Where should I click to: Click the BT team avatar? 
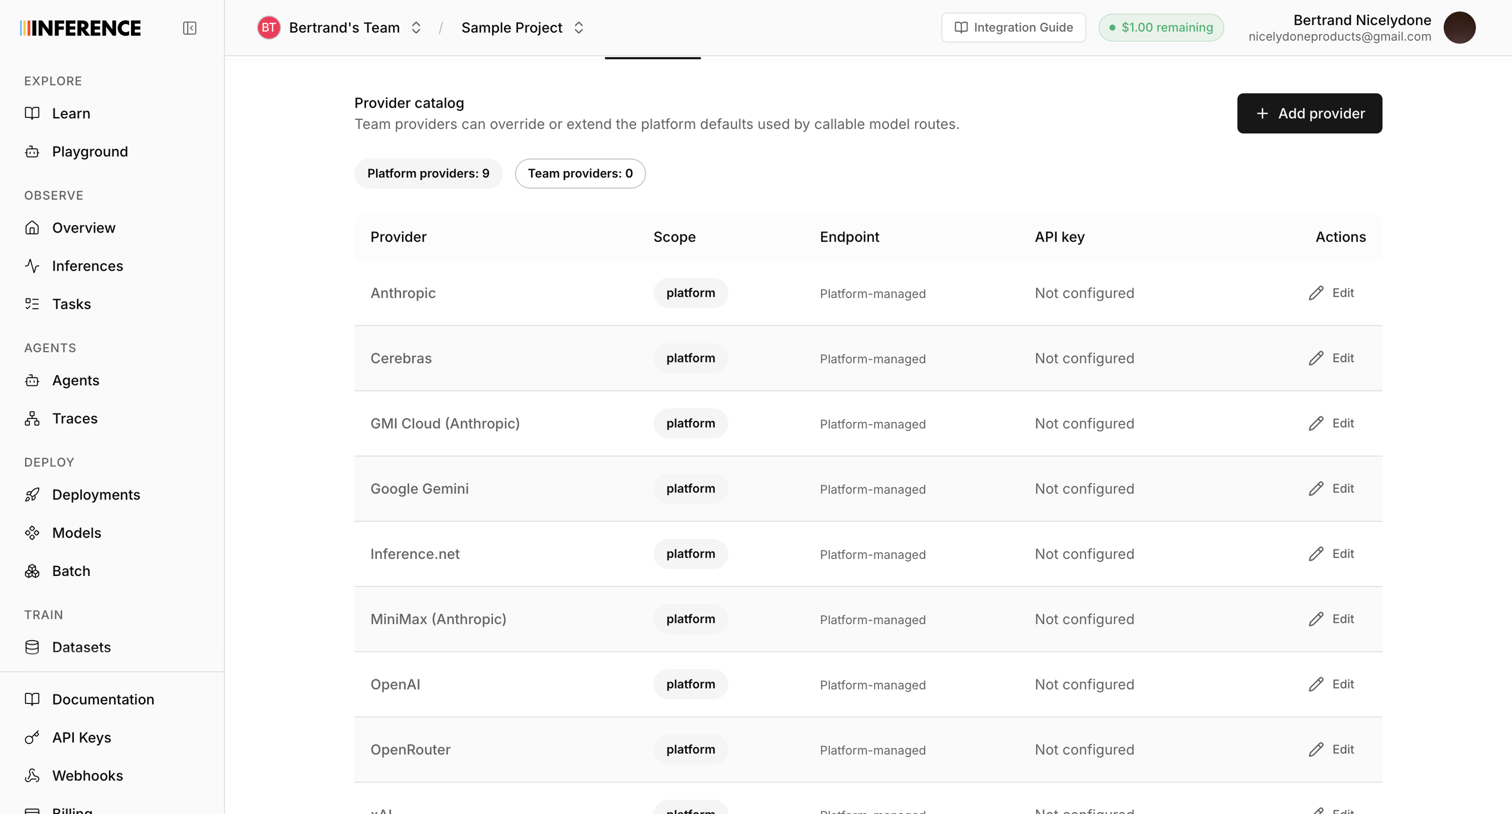click(x=268, y=28)
